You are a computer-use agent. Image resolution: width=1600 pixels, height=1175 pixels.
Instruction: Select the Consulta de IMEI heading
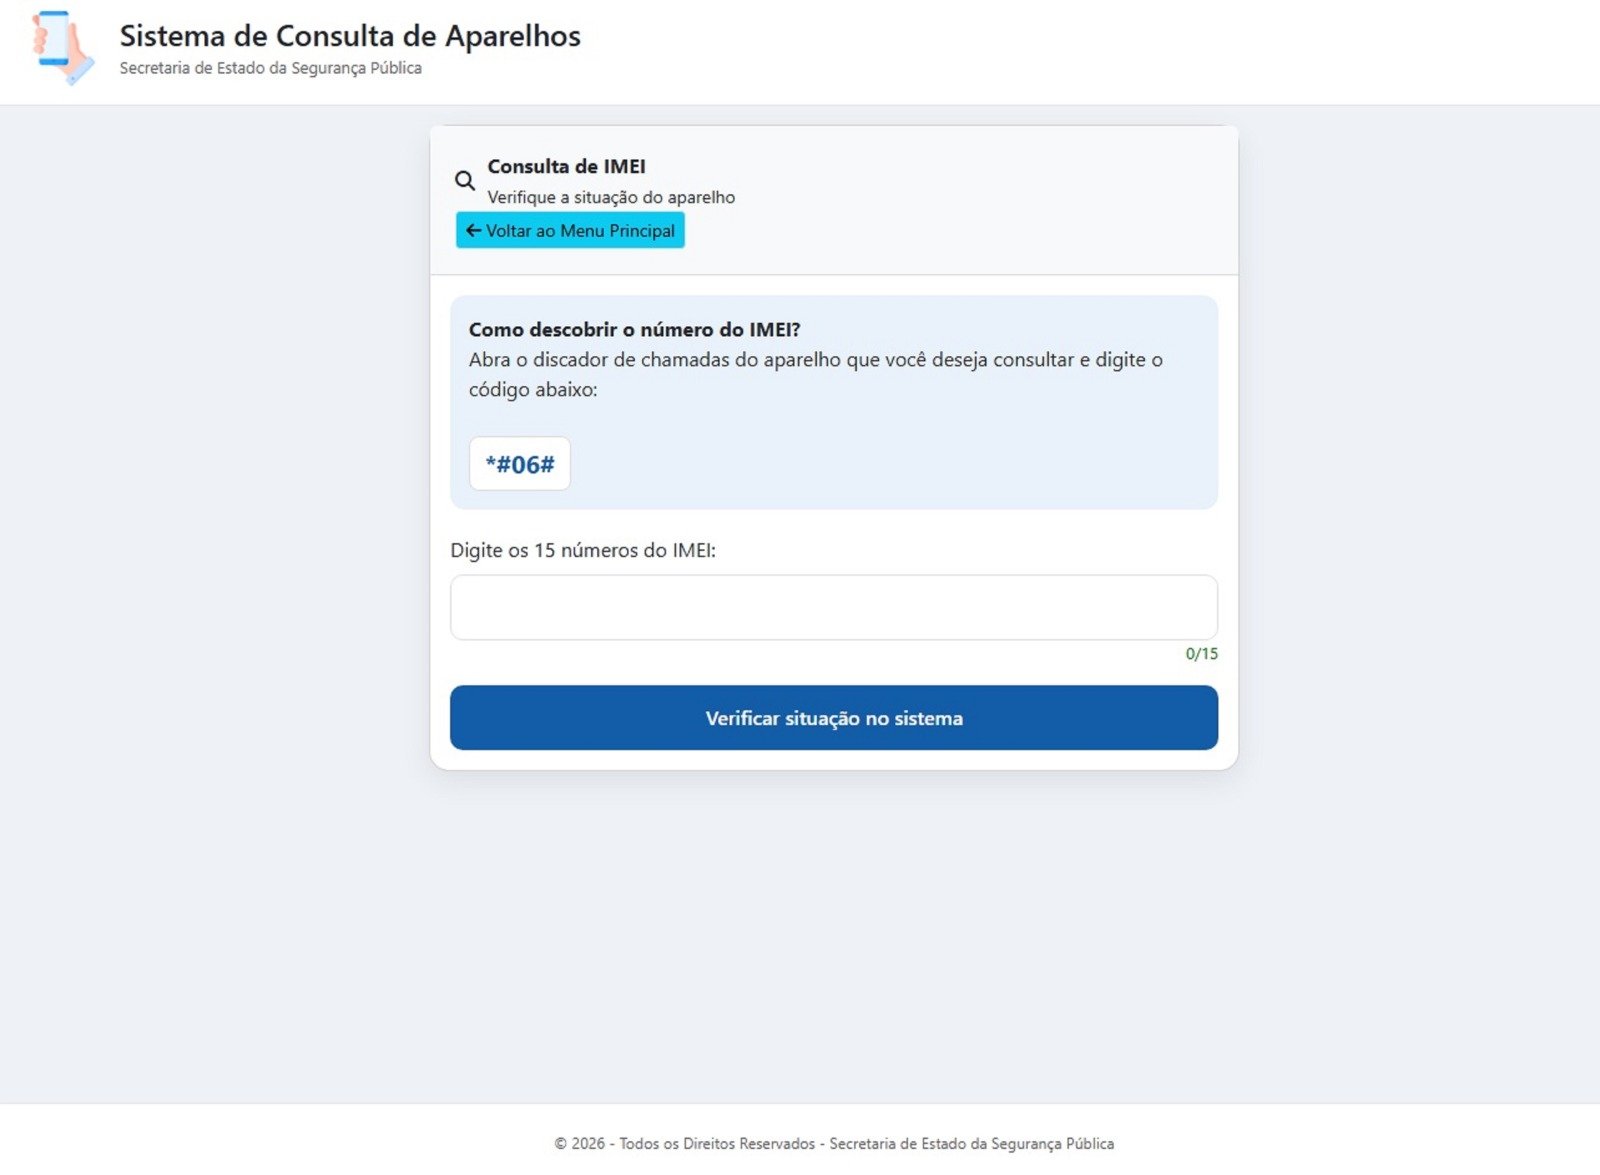point(566,166)
